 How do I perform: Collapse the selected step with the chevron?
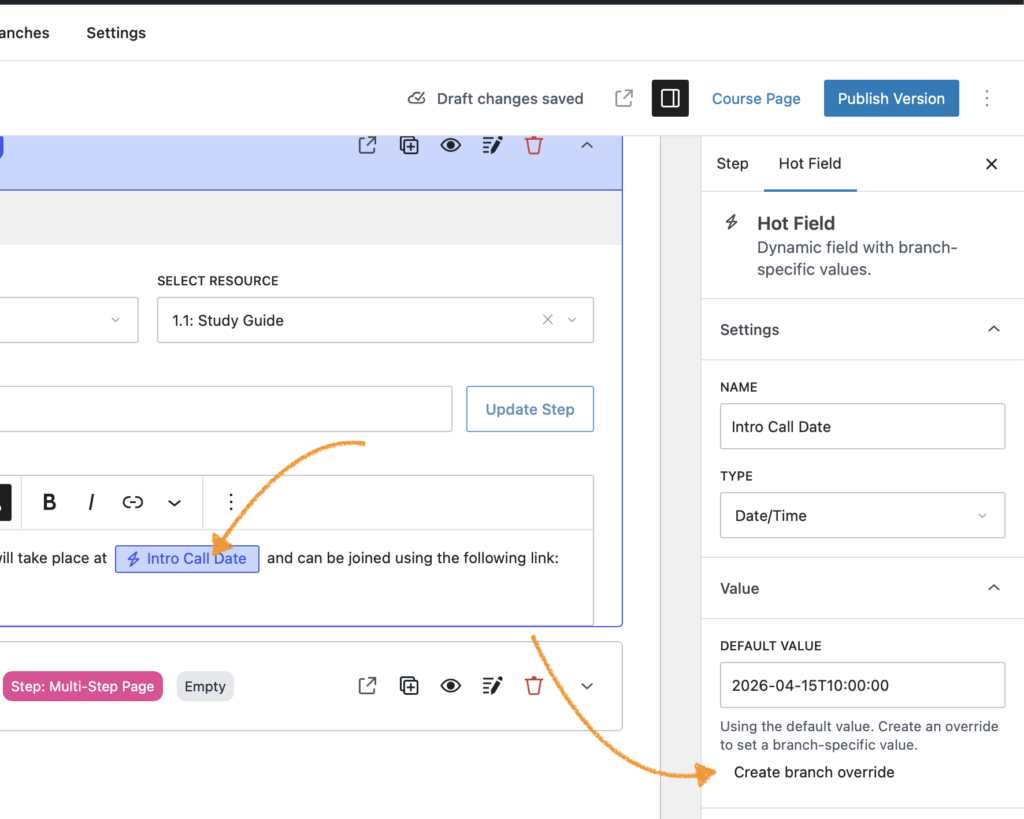coord(587,145)
